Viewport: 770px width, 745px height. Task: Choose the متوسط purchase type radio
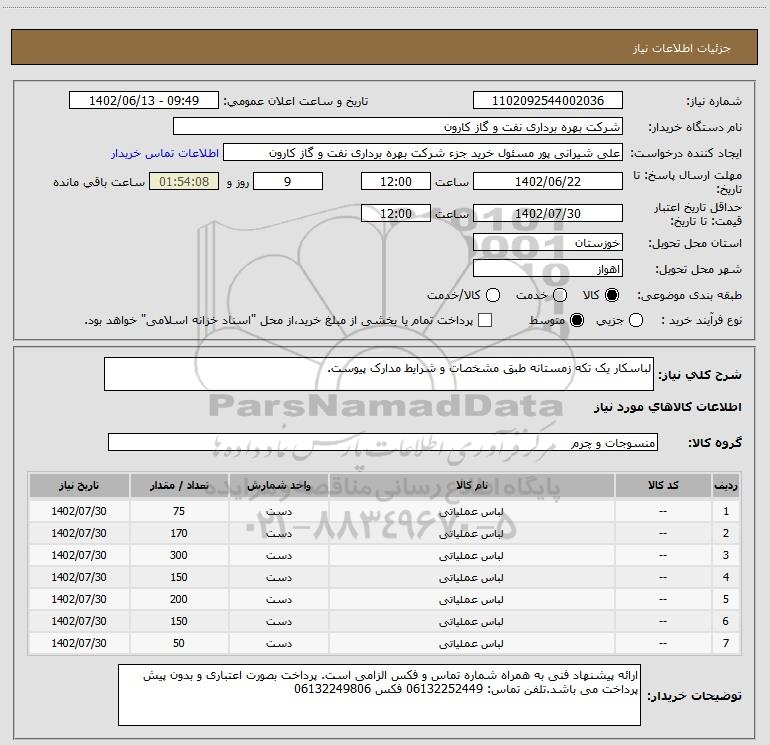(577, 320)
